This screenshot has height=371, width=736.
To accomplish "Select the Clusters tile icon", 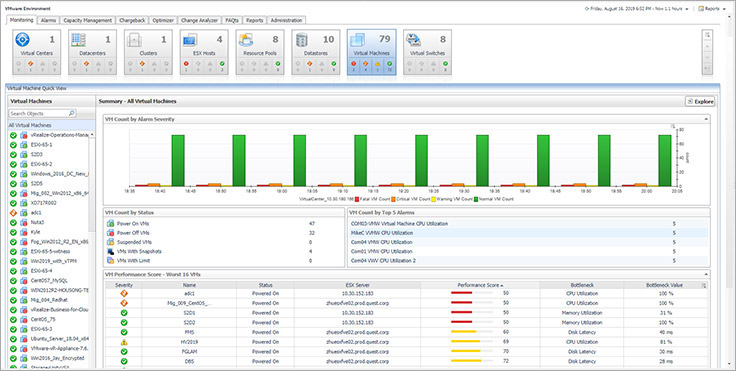I will [134, 40].
